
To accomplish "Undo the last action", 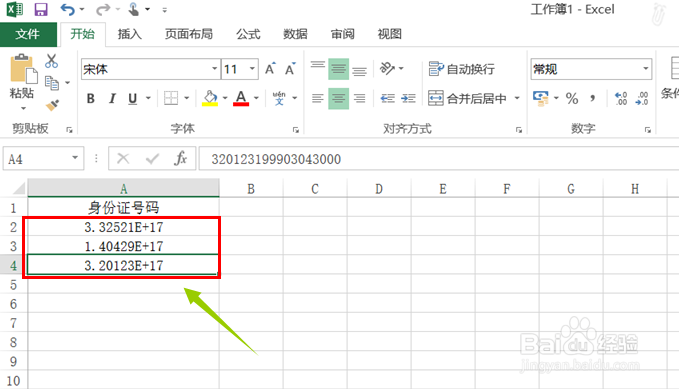I will pos(68,9).
